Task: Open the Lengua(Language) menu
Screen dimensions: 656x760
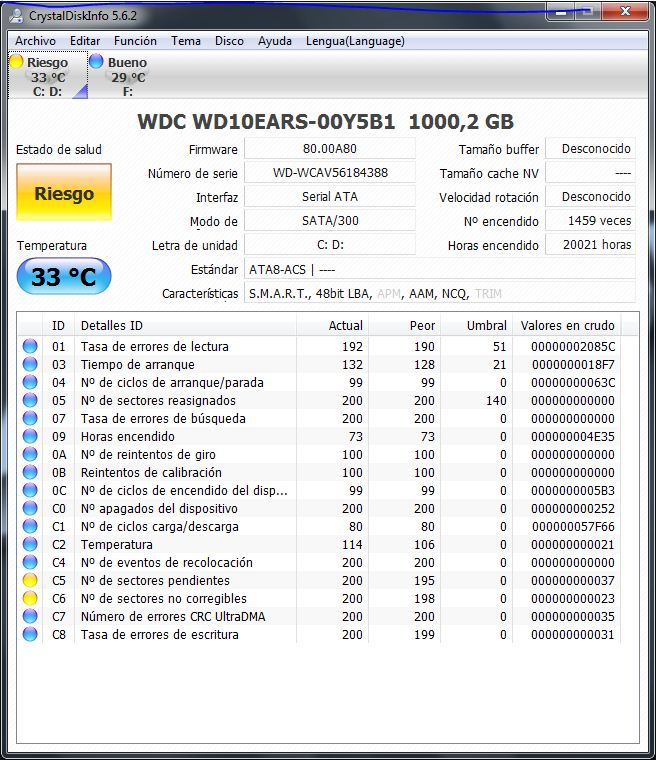Action: [355, 41]
